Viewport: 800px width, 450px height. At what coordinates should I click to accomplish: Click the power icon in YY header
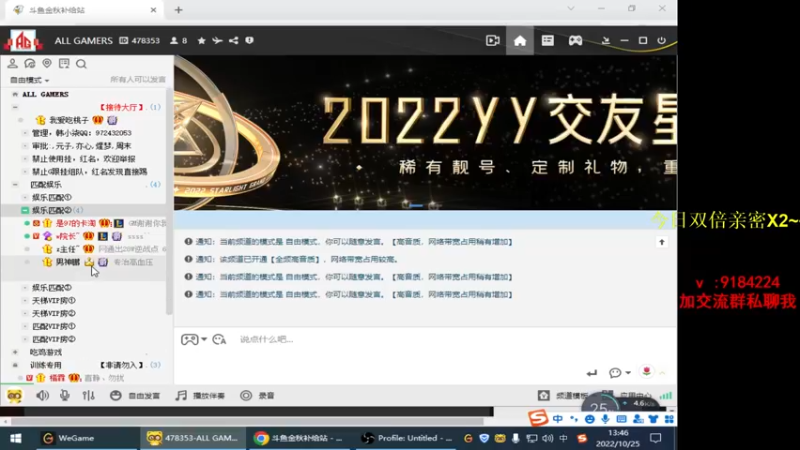point(662,40)
